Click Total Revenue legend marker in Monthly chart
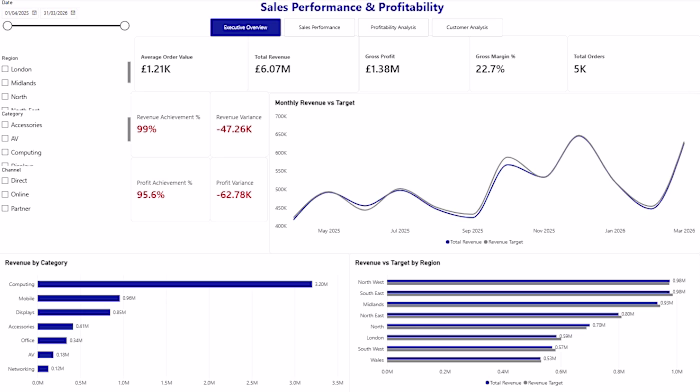 point(447,242)
